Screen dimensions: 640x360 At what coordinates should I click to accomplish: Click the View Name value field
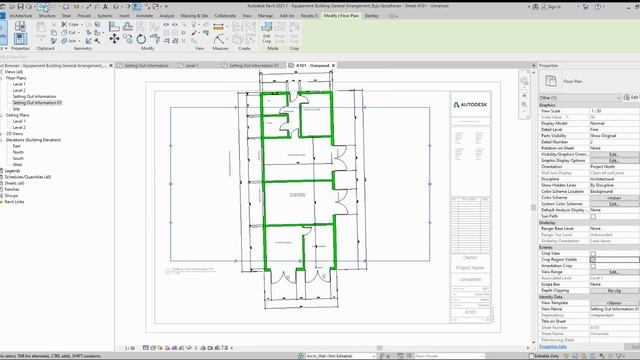[615, 309]
